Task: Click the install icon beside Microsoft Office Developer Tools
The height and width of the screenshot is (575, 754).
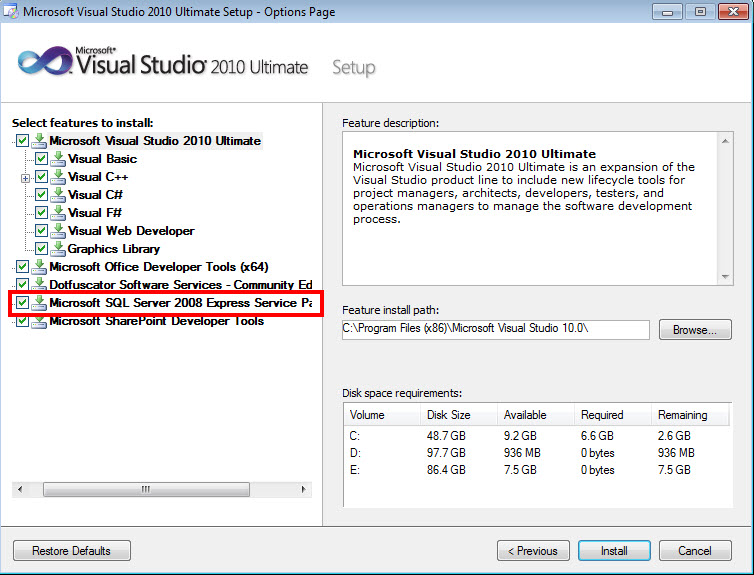Action: coord(39,267)
